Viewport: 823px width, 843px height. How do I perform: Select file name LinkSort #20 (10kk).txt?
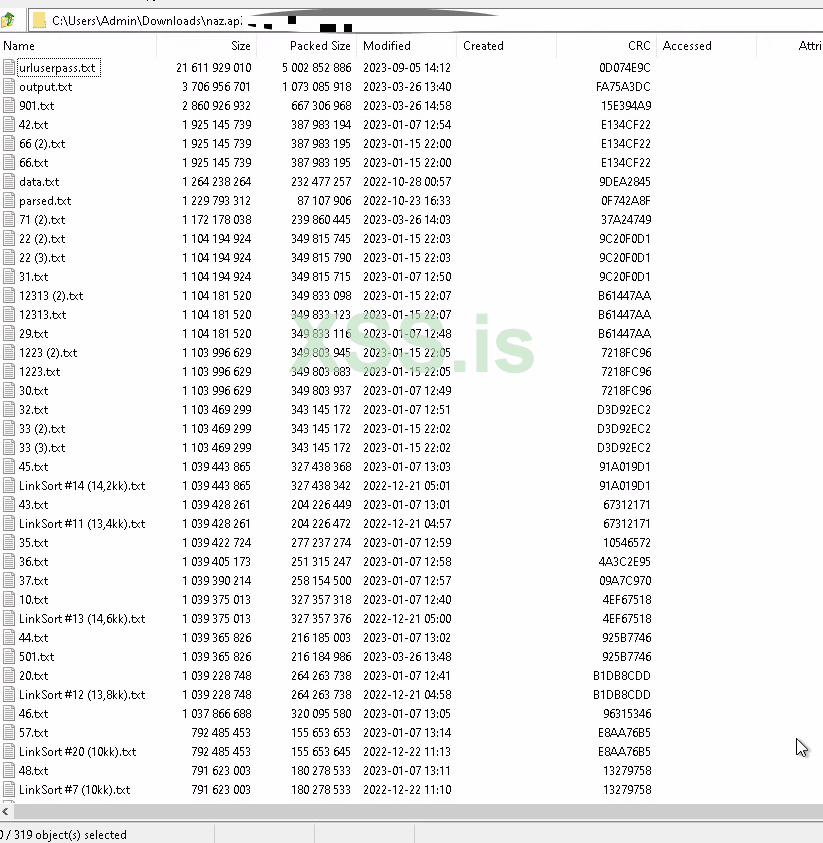(x=77, y=752)
